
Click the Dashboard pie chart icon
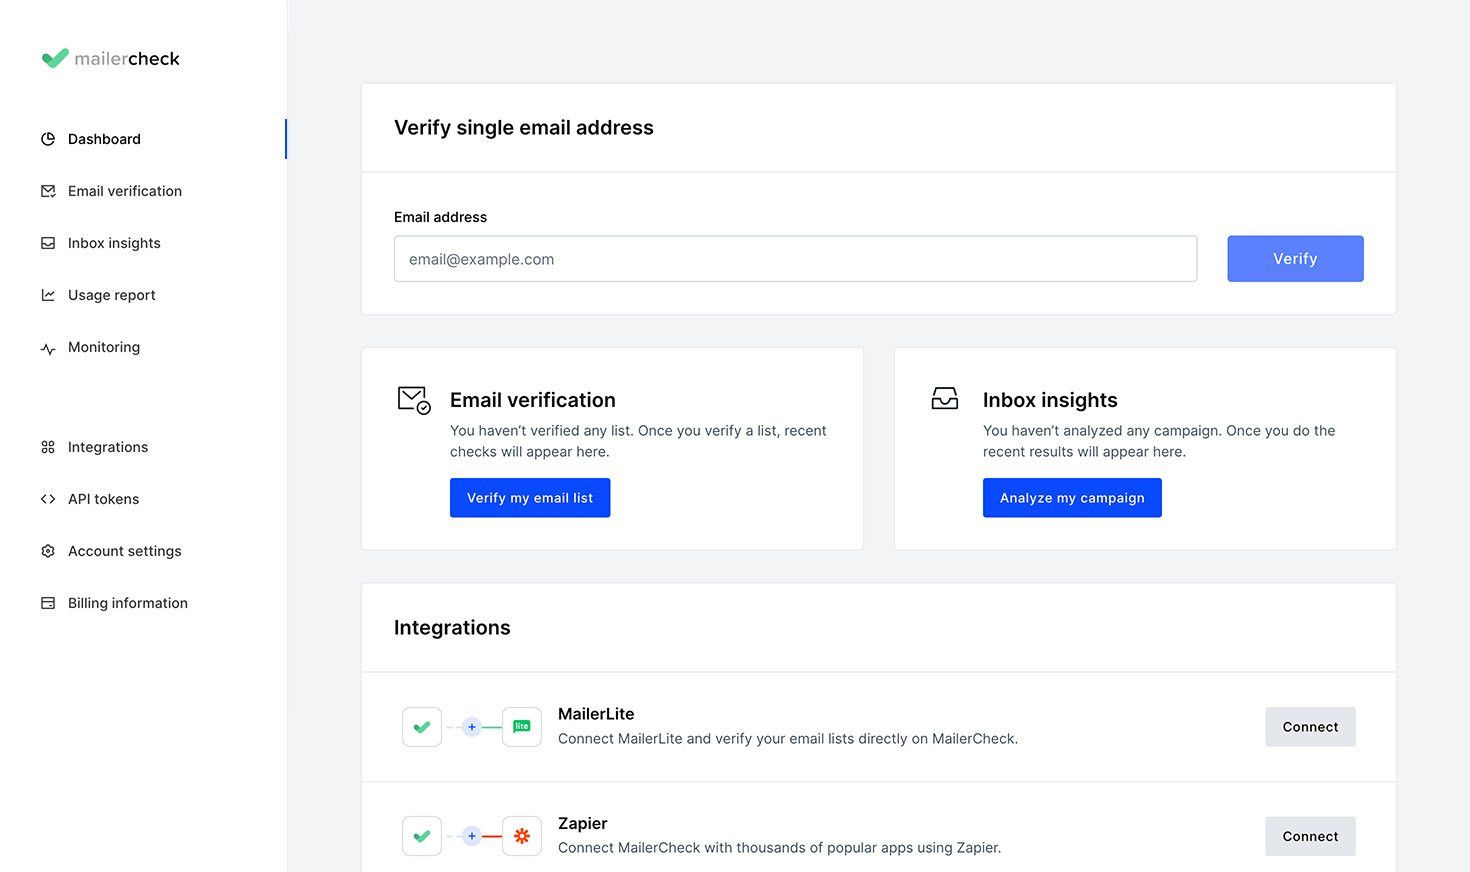(48, 139)
